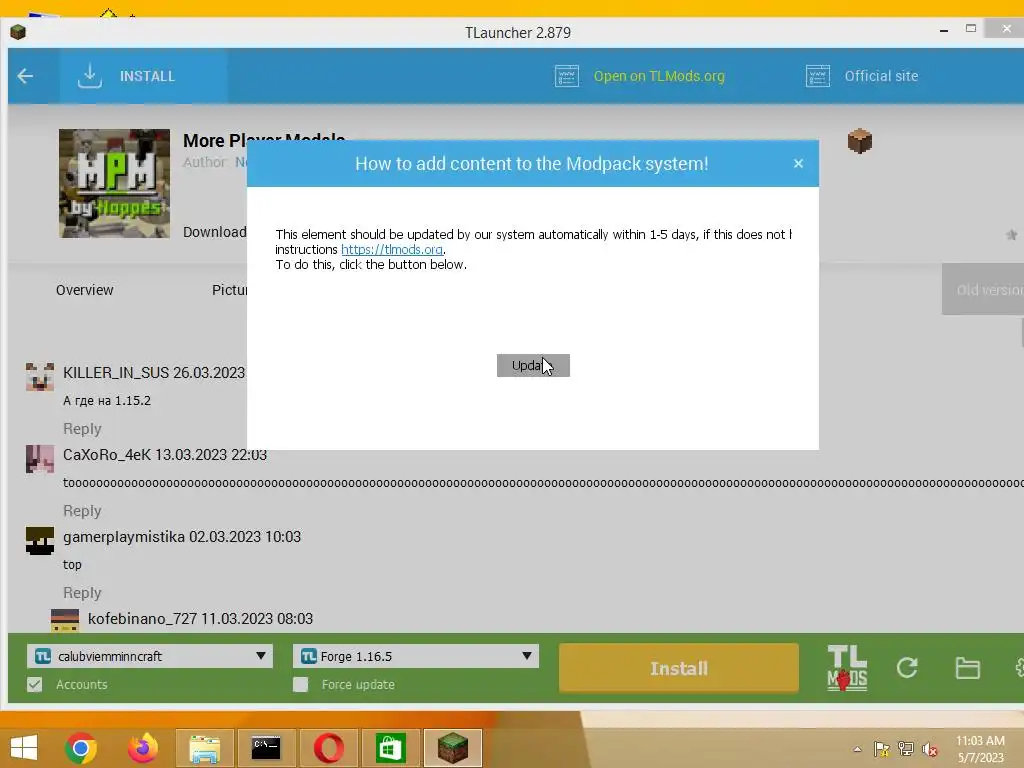Launch Google Chrome from taskbar
This screenshot has width=1024, height=768.
(x=81, y=748)
